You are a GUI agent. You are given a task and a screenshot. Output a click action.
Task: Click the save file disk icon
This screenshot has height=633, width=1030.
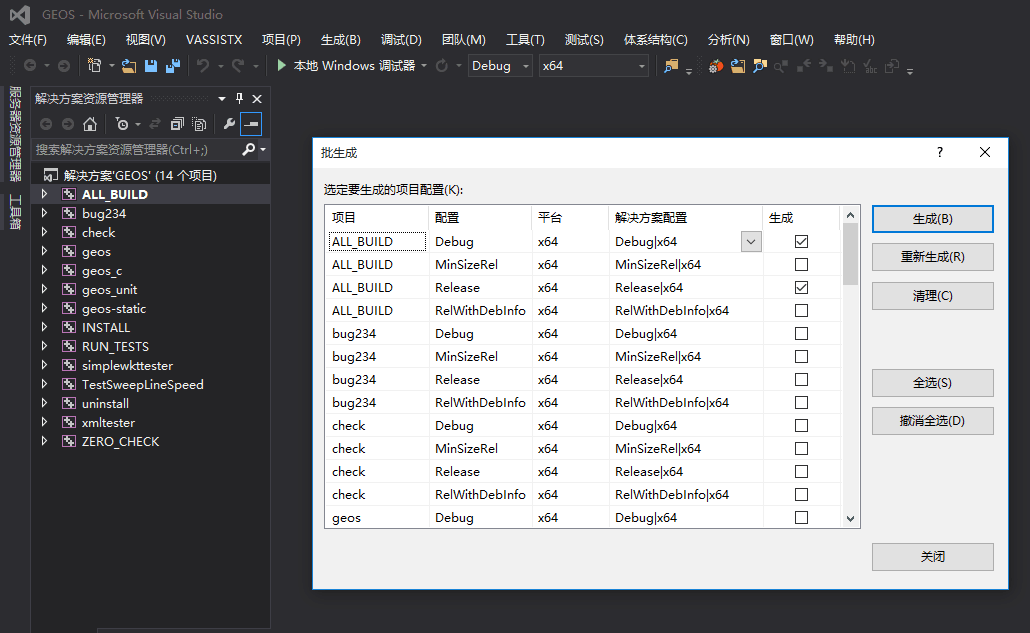(x=151, y=66)
